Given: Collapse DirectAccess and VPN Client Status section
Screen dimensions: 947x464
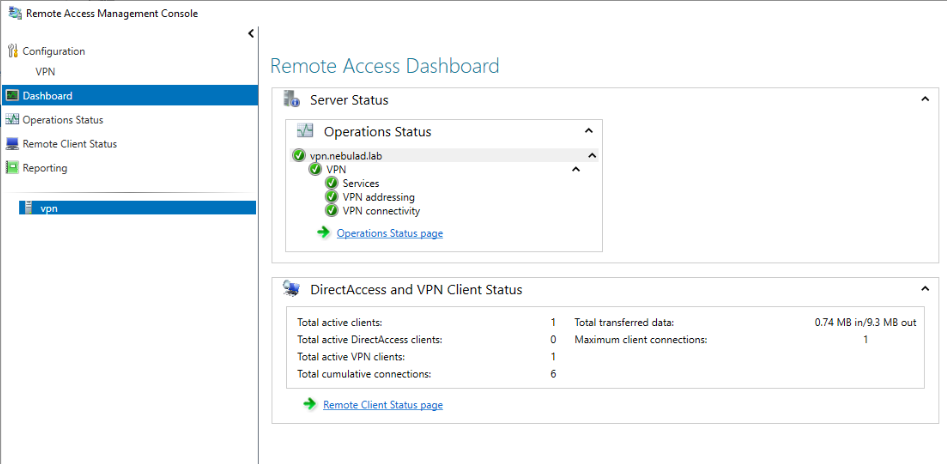Looking at the screenshot, I should 925,289.
